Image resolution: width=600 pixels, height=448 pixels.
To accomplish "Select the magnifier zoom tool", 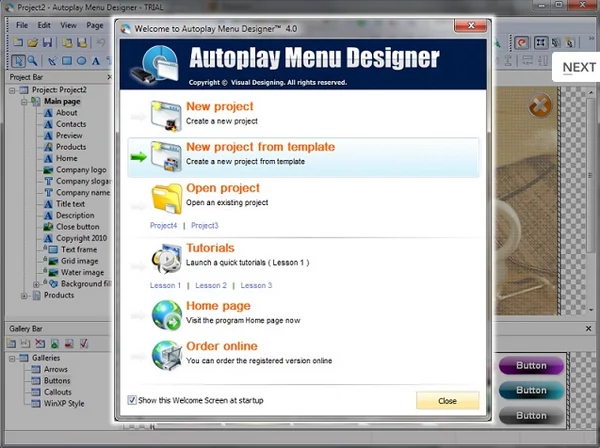I will (x=33, y=60).
